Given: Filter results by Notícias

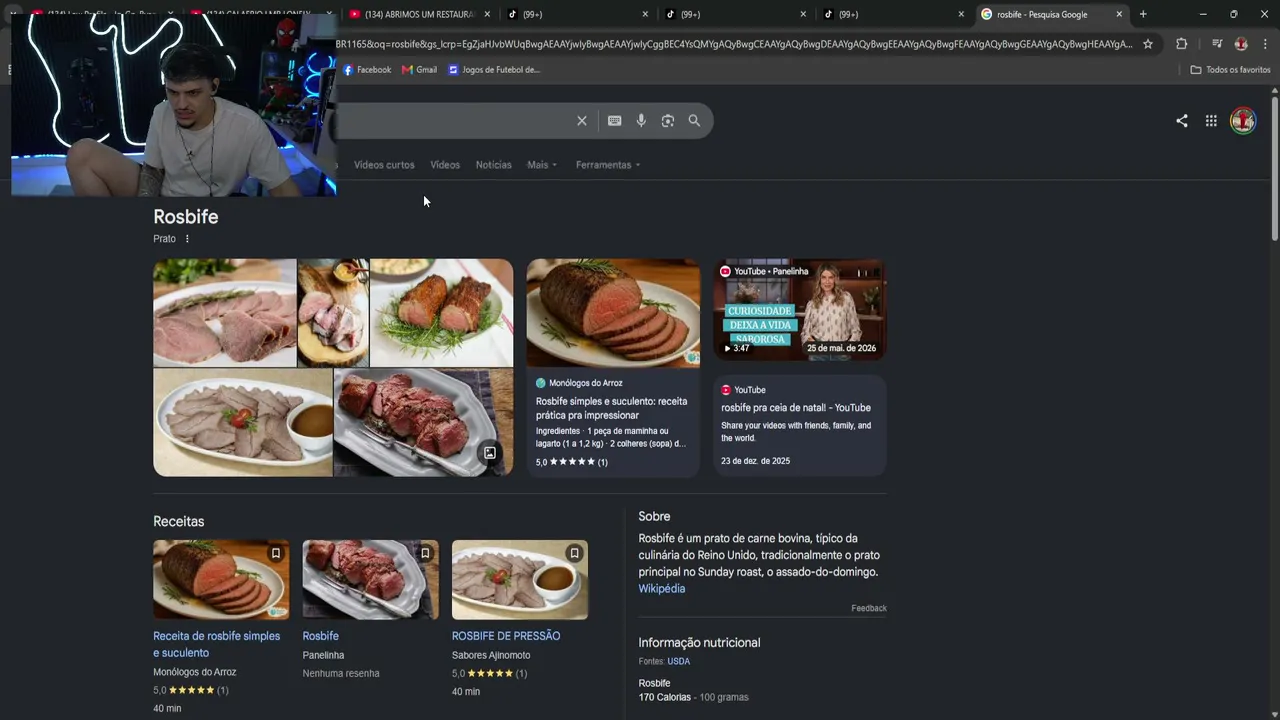Looking at the screenshot, I should (493, 165).
